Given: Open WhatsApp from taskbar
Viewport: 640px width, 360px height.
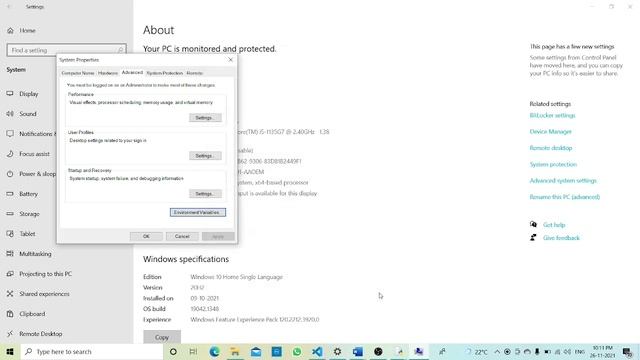Looking at the screenshot, I should (x=297, y=351).
